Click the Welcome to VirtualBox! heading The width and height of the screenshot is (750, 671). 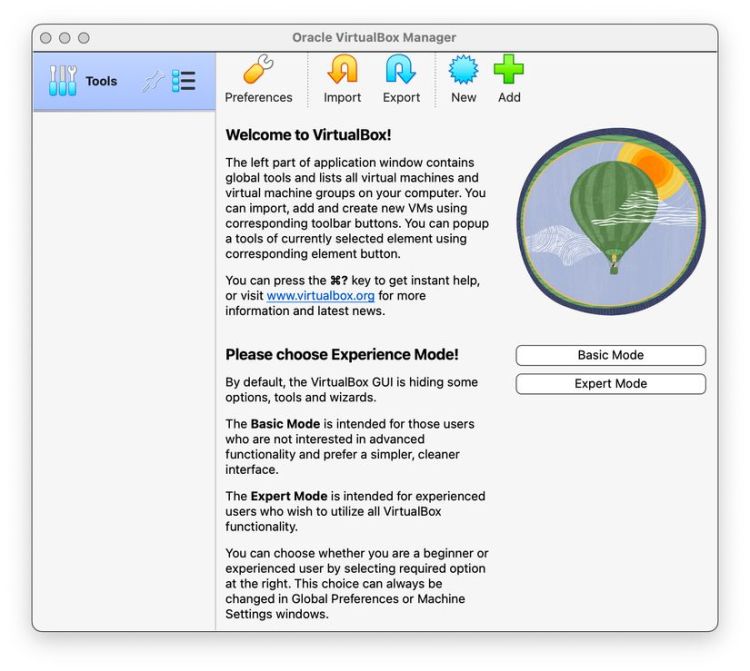coord(308,135)
